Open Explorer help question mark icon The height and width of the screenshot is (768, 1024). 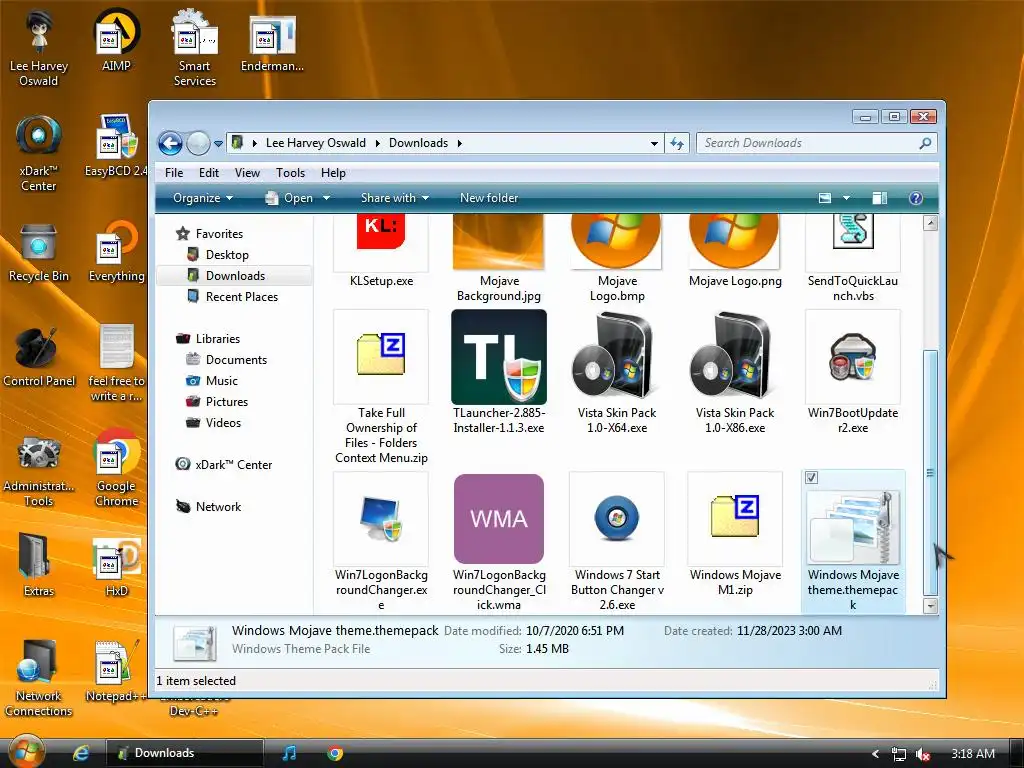tap(916, 198)
